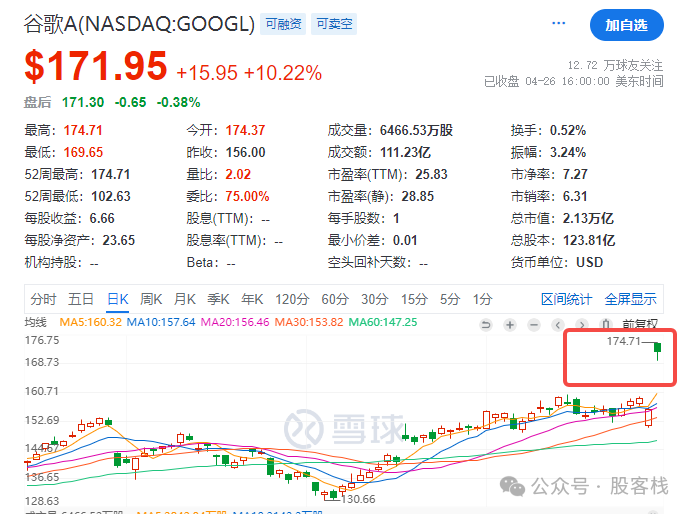691x514 pixels.
Task: Click the 振幅 value 3.24%
Action: point(568,153)
